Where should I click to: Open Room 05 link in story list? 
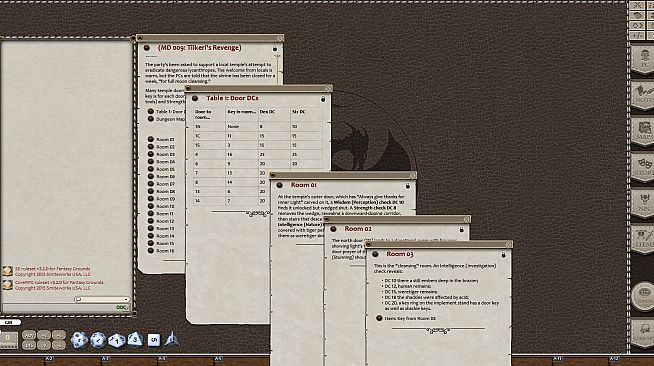pyautogui.click(x=161, y=169)
